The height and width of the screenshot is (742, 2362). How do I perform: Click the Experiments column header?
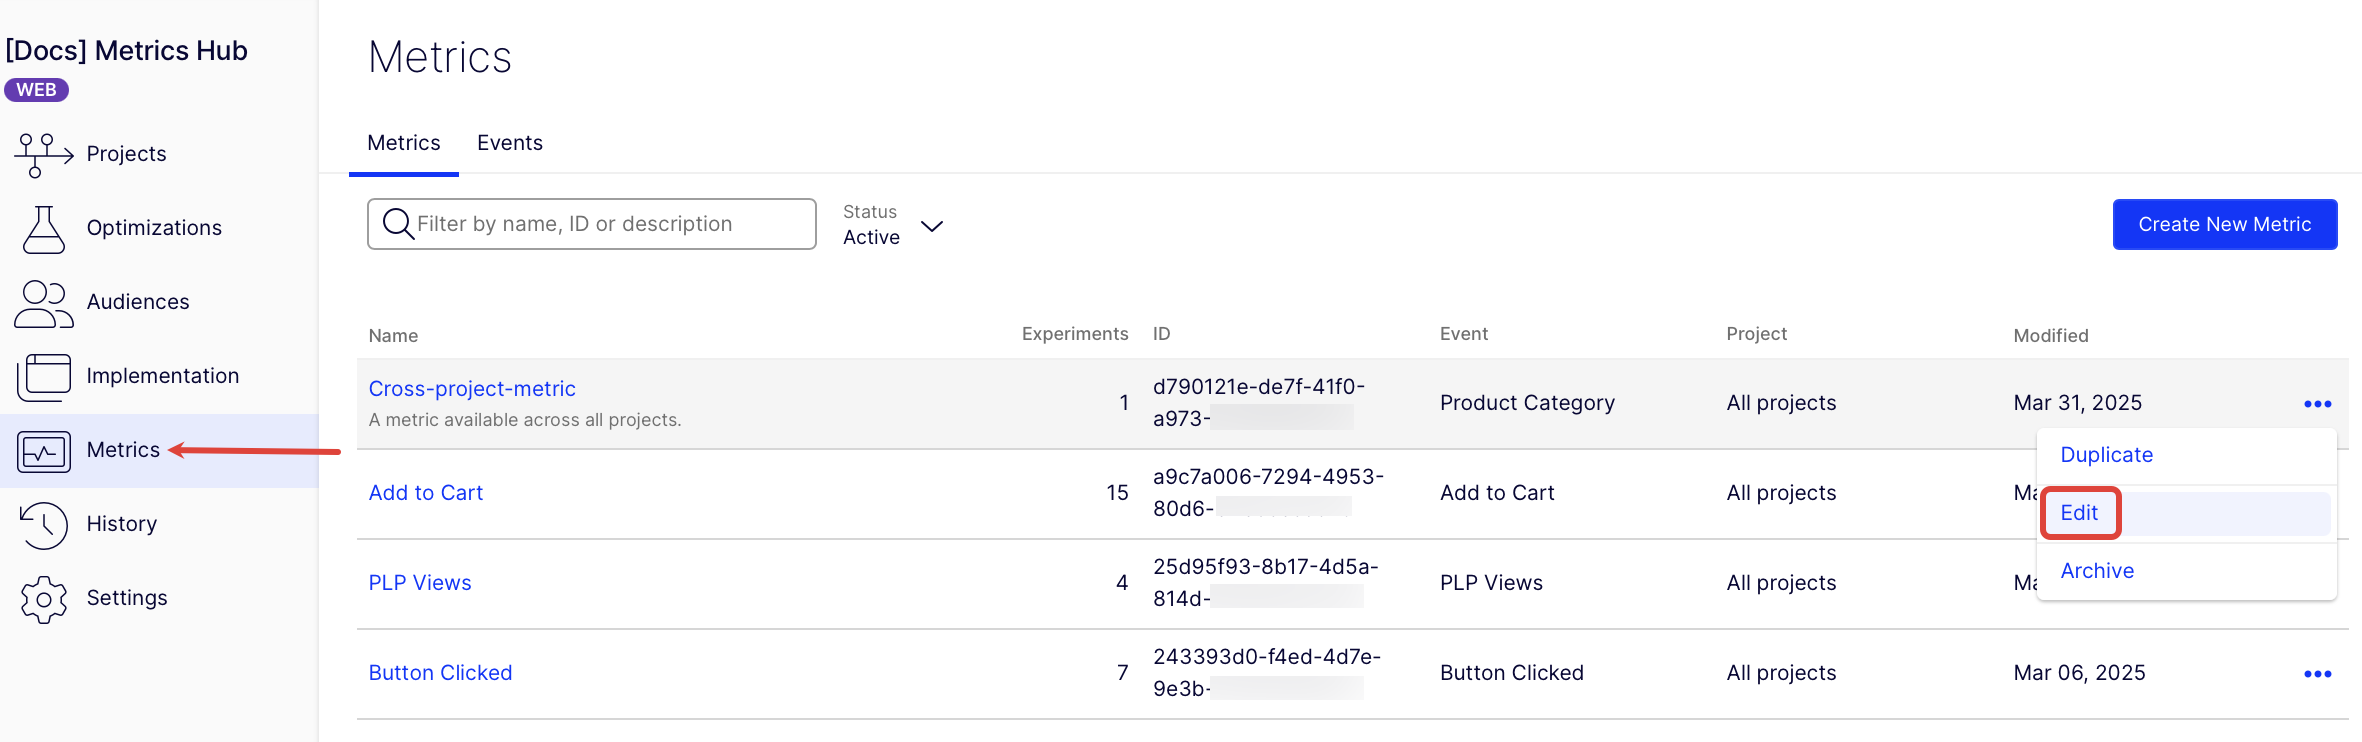1075,334
